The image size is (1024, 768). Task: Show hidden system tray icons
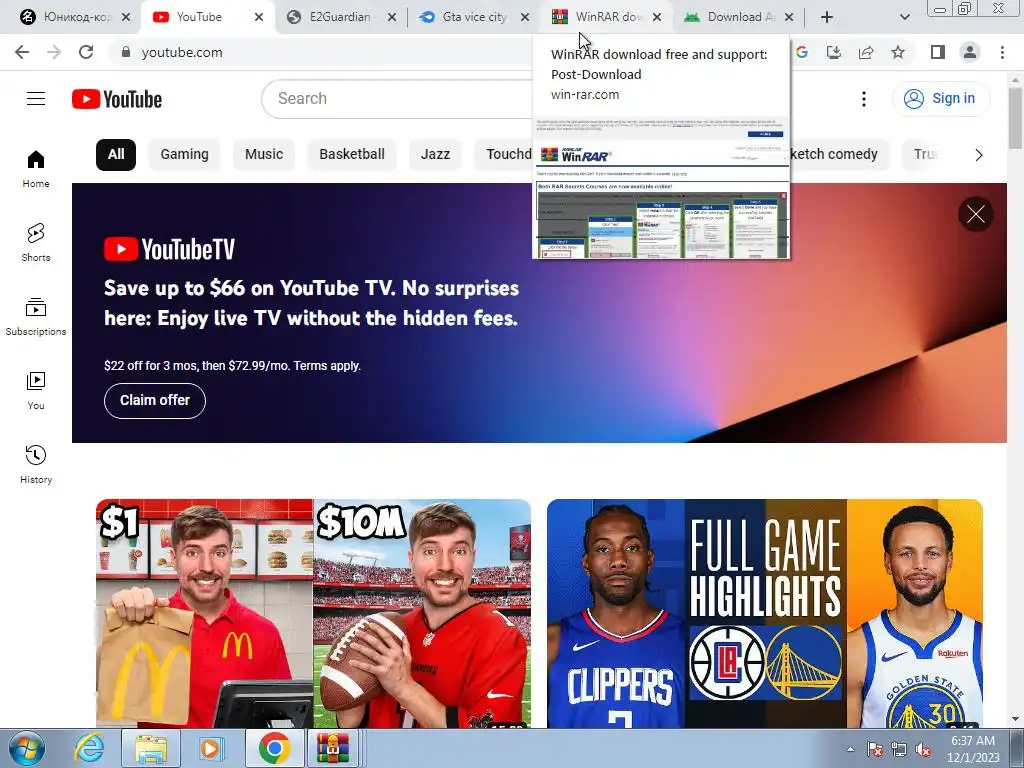tap(850, 749)
